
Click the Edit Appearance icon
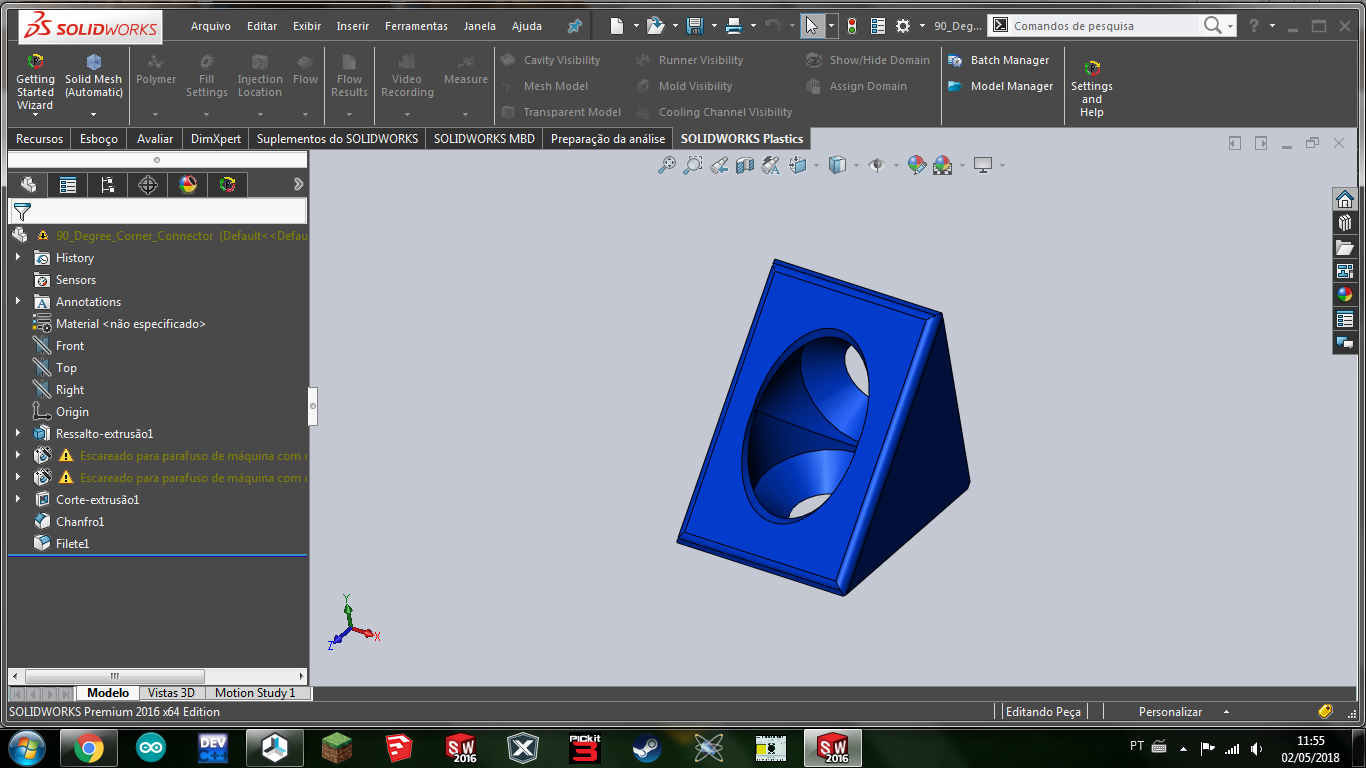pos(916,165)
